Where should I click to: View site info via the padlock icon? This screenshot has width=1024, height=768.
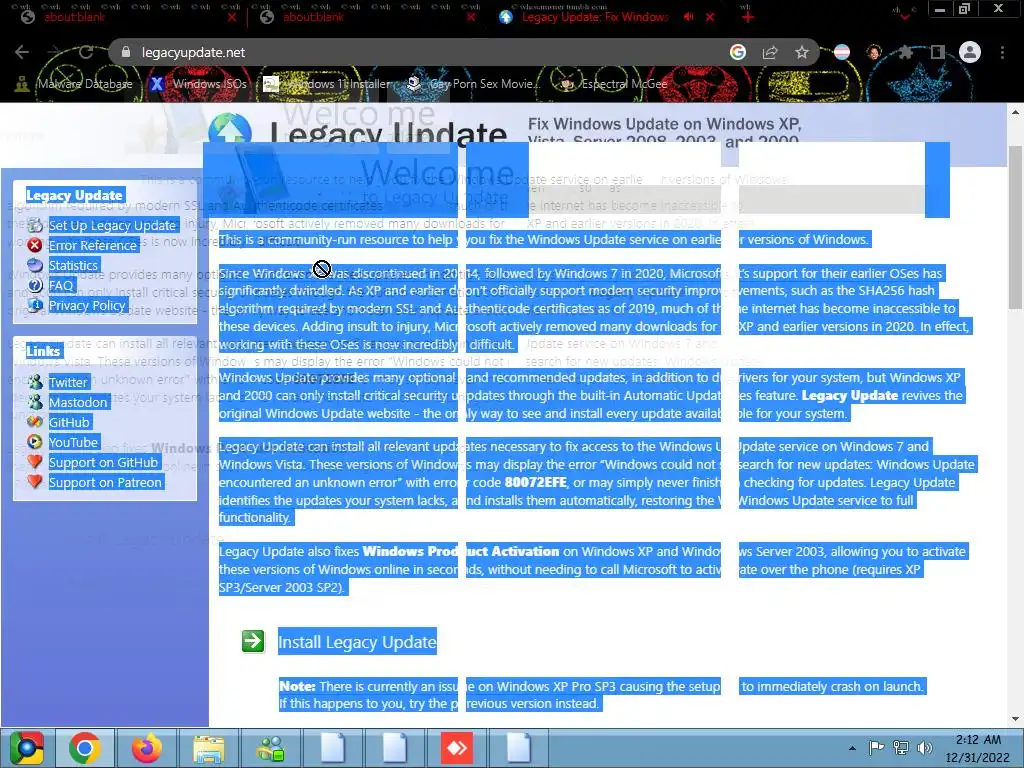tap(126, 52)
